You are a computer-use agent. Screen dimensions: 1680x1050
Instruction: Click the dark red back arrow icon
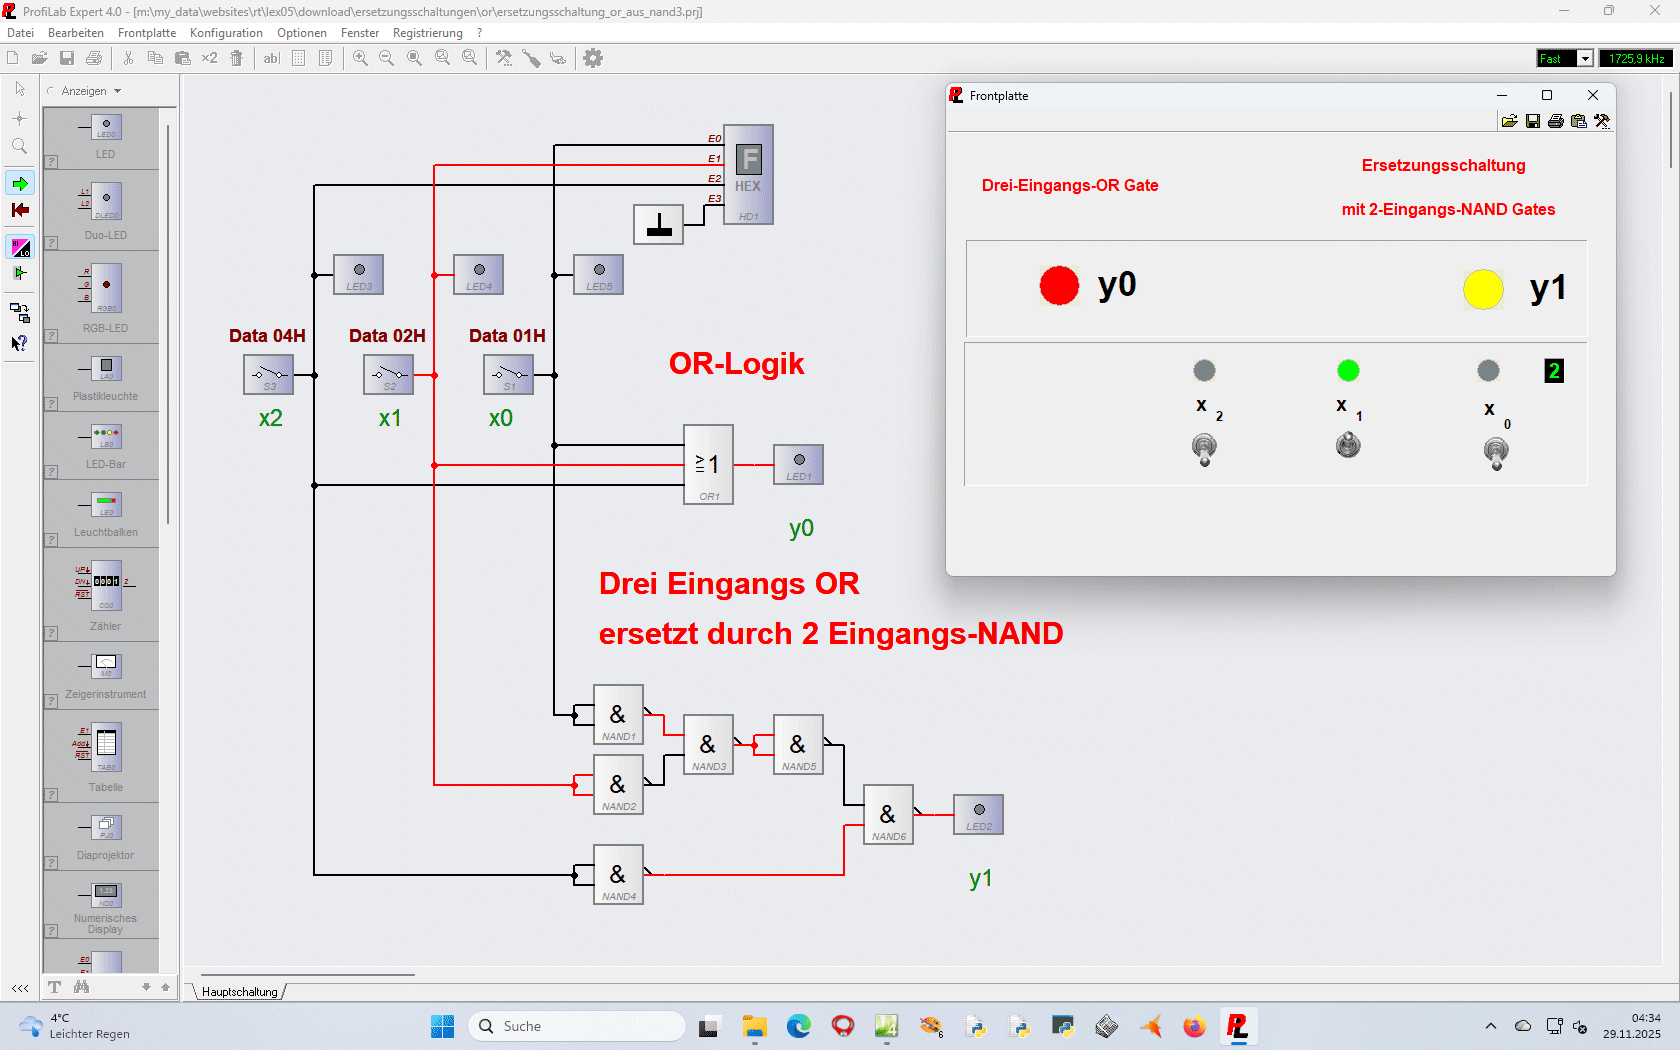20,210
